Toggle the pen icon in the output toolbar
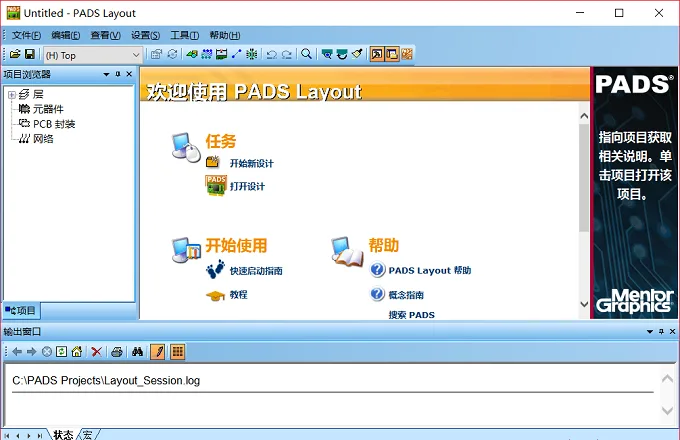This screenshot has width=680, height=440. 158,352
